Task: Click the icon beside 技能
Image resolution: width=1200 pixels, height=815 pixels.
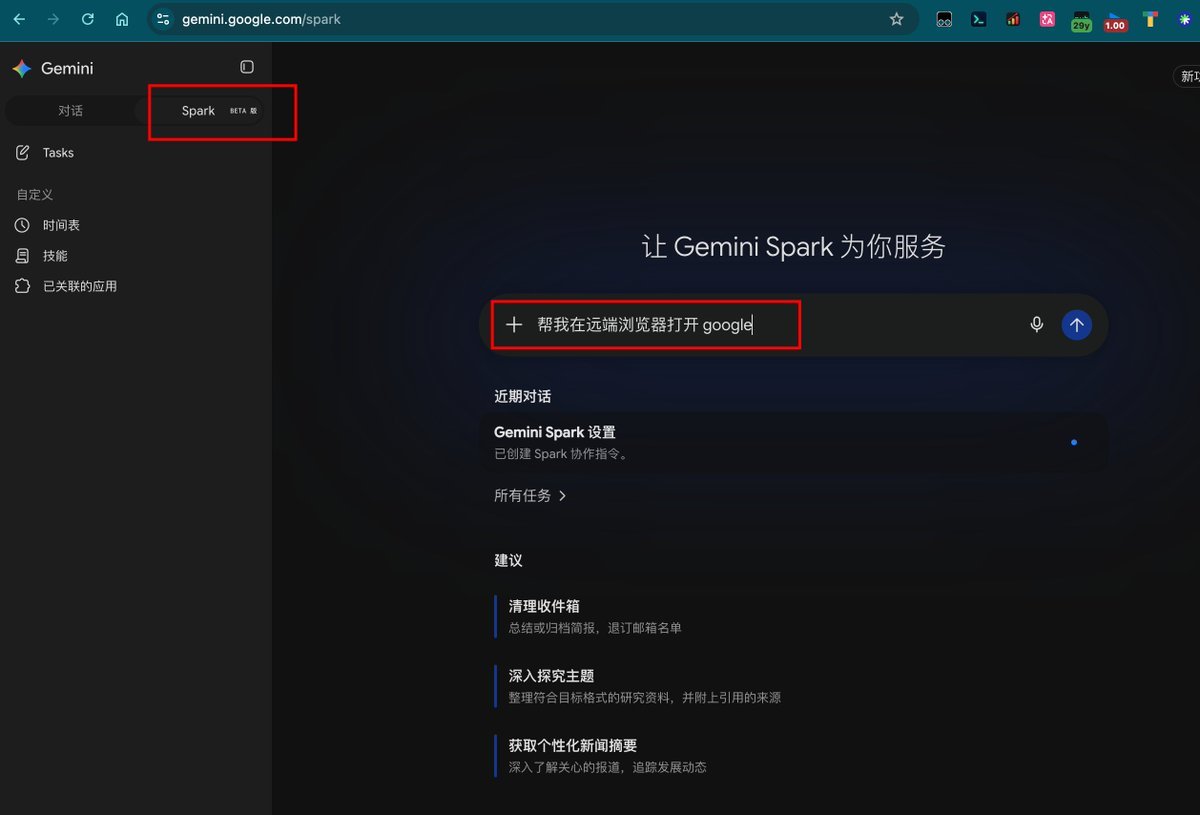Action: tap(23, 256)
